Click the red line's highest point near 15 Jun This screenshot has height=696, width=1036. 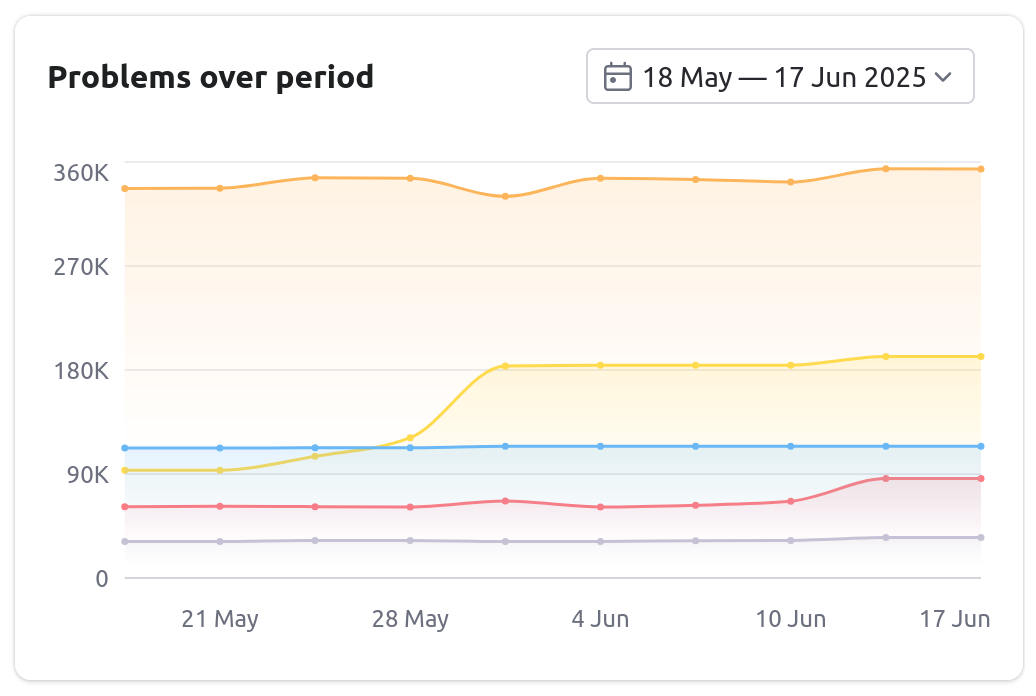click(885, 480)
